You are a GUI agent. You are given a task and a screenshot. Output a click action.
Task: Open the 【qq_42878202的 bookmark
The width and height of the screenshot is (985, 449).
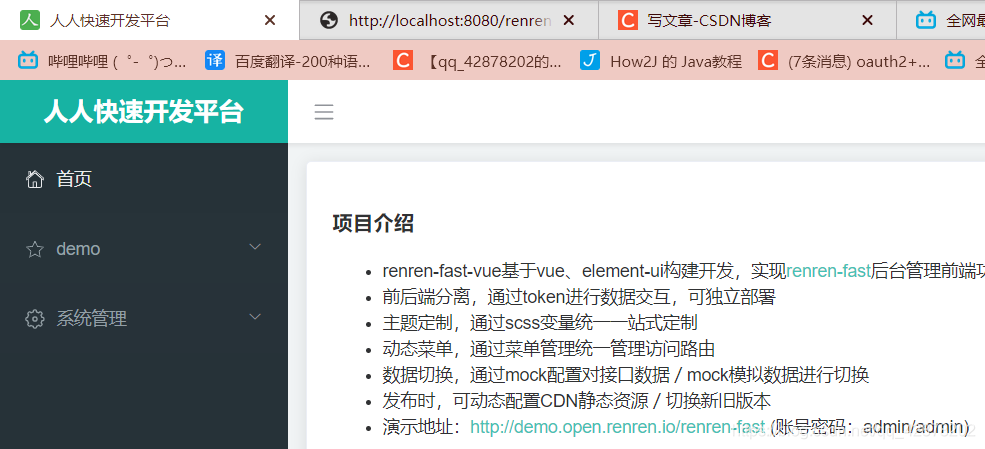477,61
